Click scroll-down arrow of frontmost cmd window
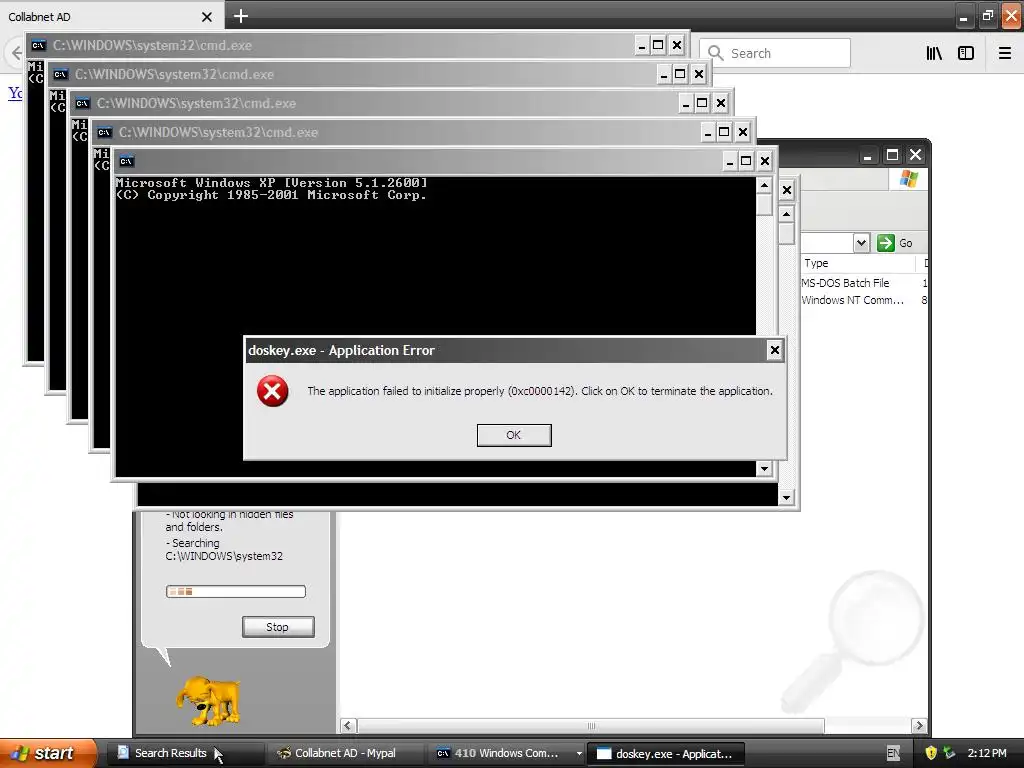This screenshot has width=1024, height=768. click(x=764, y=468)
